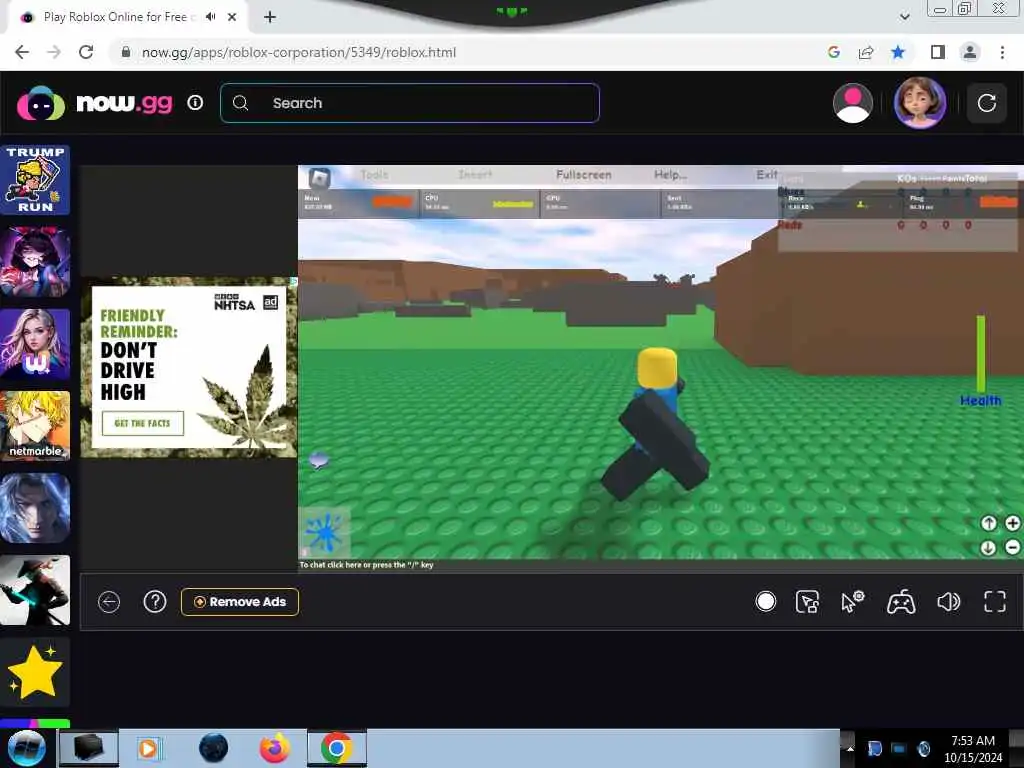
Task: Open the netmarble game thumbnail
Action: (x=35, y=426)
